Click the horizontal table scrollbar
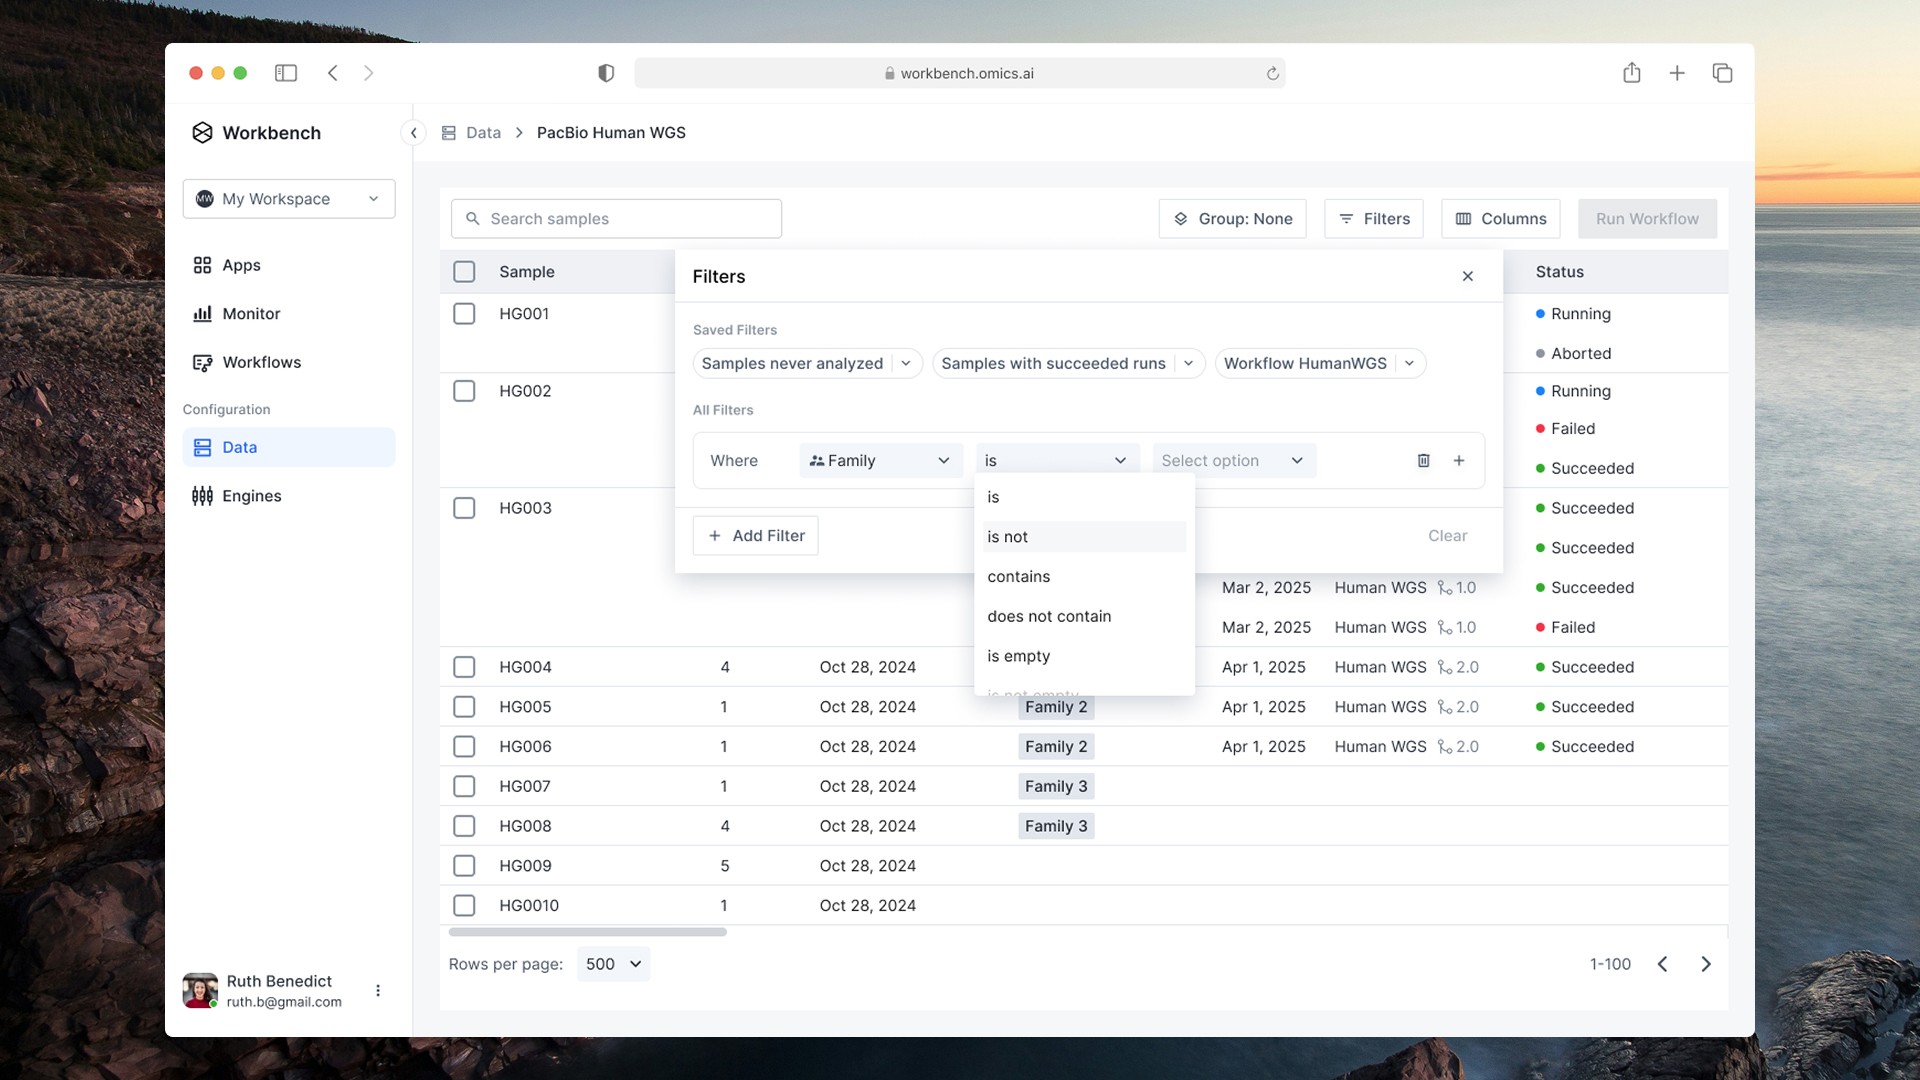 coord(588,932)
